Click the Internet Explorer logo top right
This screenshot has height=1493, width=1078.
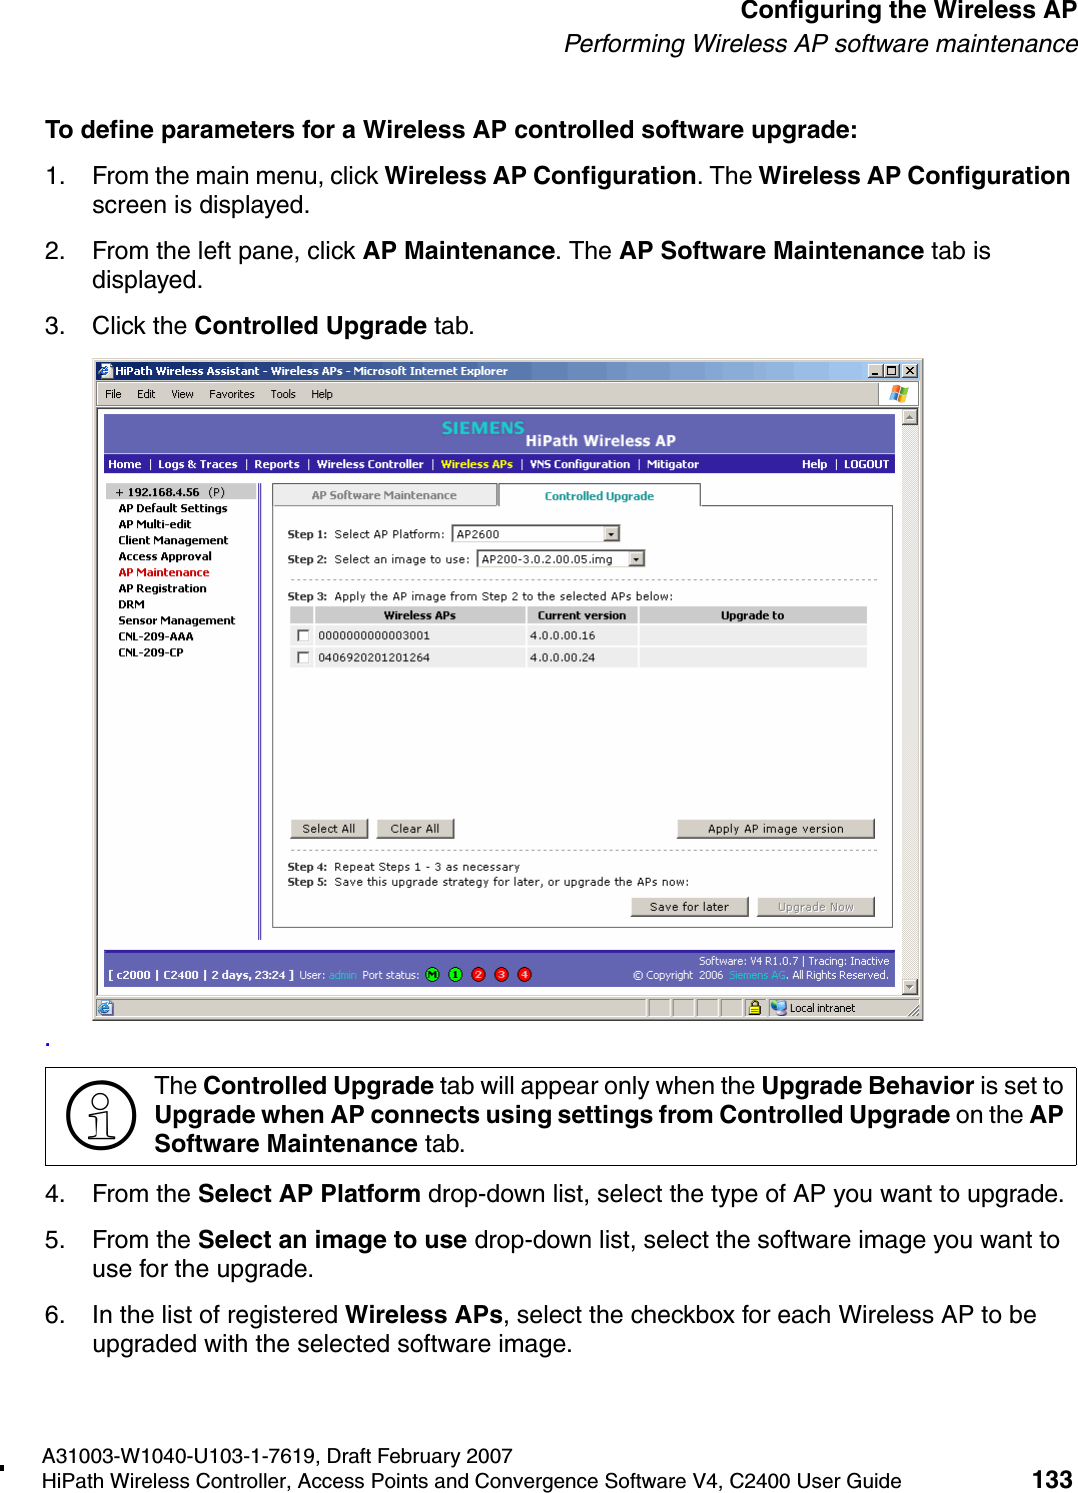(899, 394)
